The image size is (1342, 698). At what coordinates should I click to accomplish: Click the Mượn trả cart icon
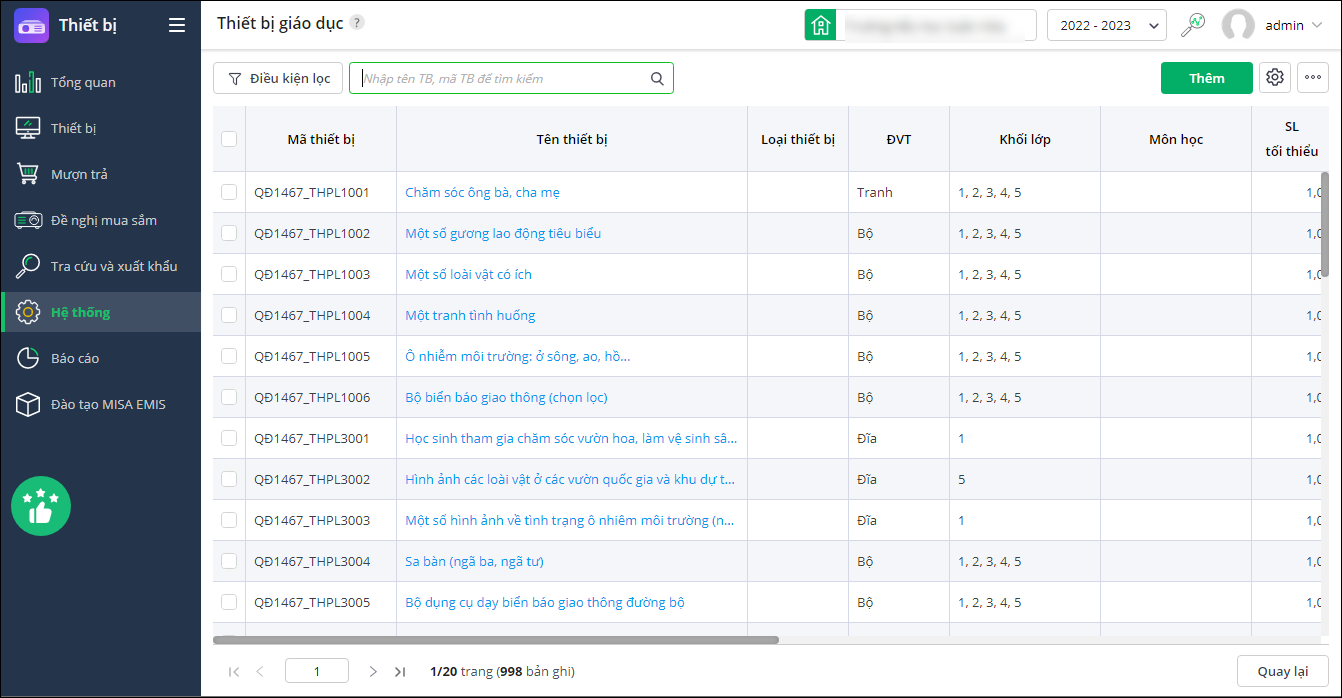pos(28,174)
